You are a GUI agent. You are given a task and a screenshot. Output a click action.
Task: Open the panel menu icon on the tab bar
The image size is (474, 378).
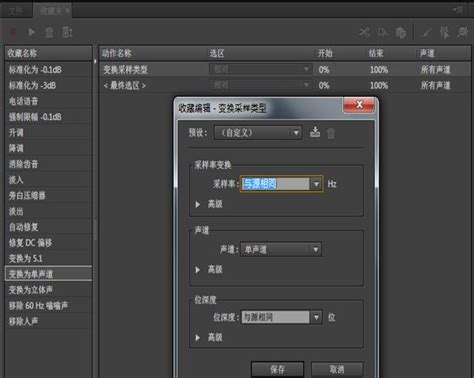point(459,10)
